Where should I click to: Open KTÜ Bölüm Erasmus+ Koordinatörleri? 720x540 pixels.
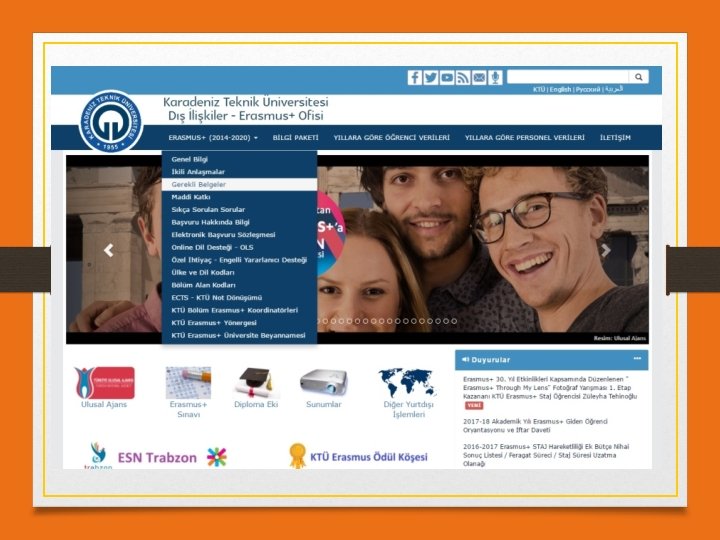(x=239, y=310)
